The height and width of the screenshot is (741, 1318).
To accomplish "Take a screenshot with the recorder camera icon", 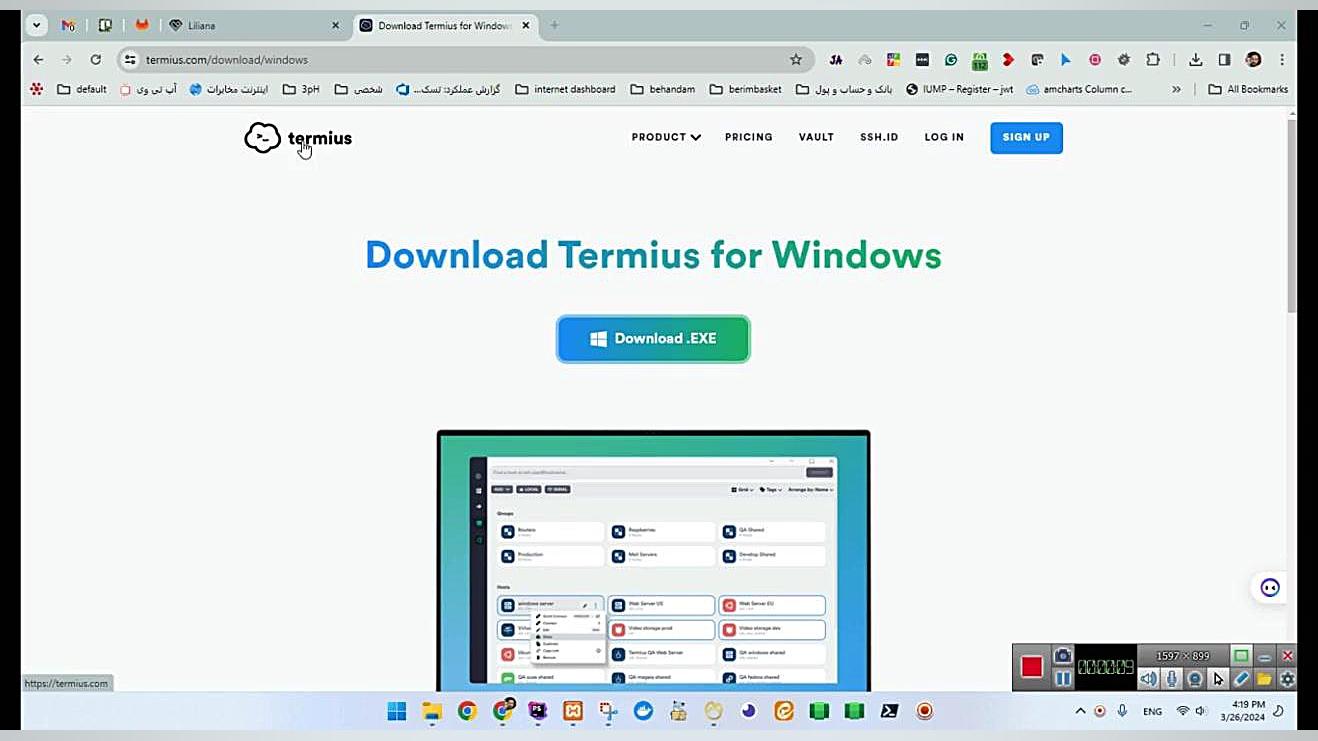I will [1063, 656].
